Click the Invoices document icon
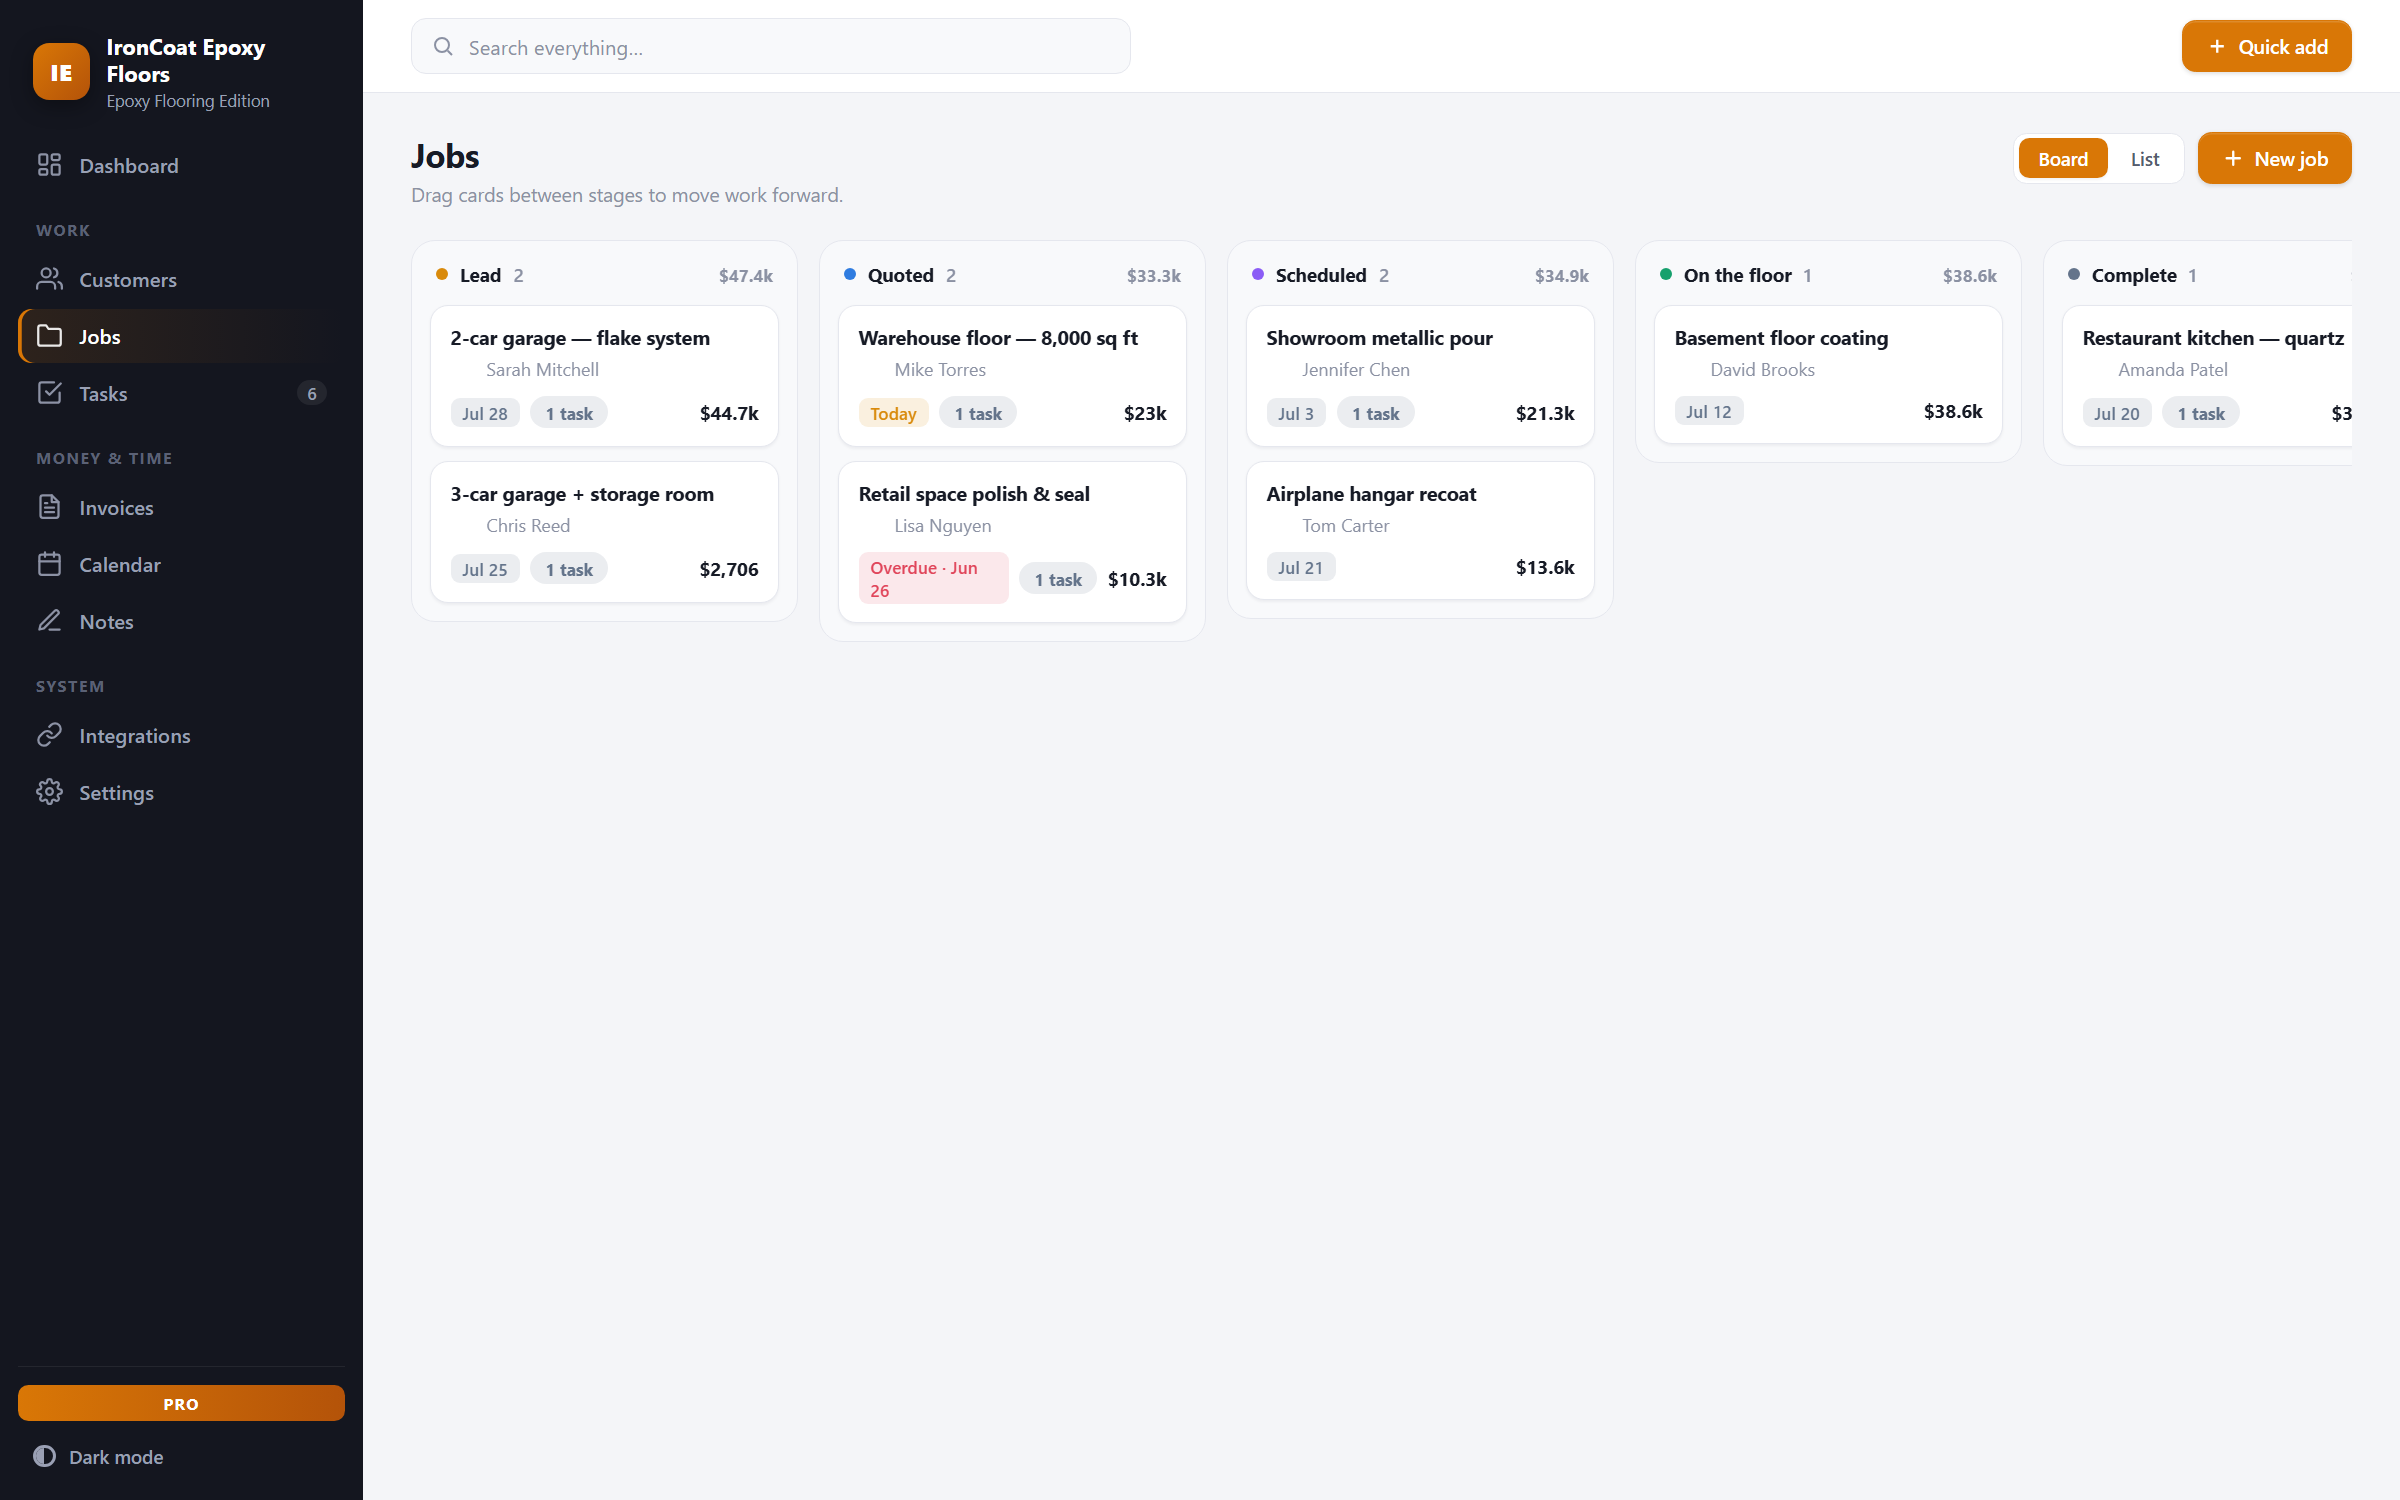This screenshot has width=2400, height=1500. [49, 507]
